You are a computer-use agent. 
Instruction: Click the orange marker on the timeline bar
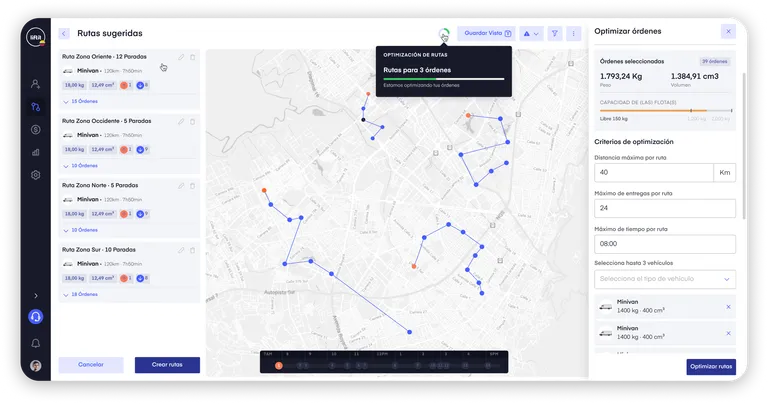point(278,365)
